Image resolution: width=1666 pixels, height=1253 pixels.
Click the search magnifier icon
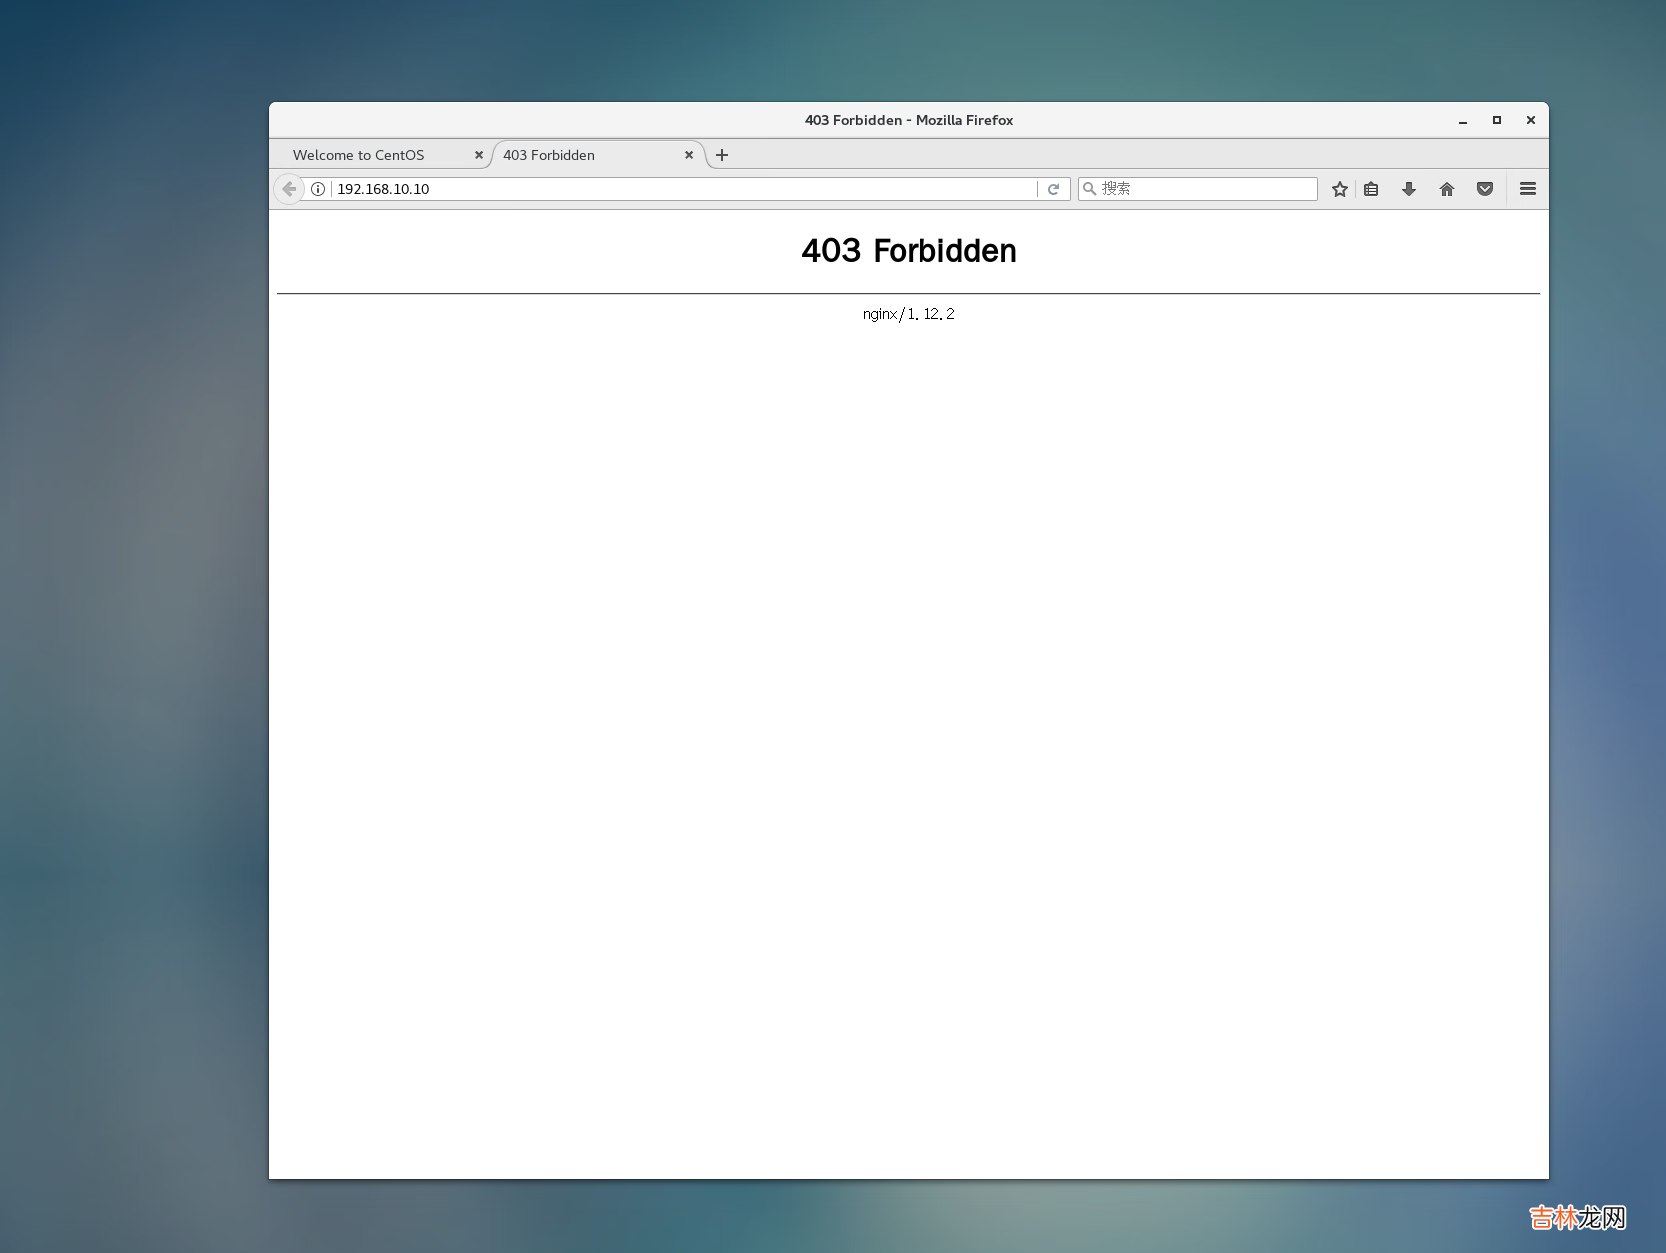[1089, 189]
